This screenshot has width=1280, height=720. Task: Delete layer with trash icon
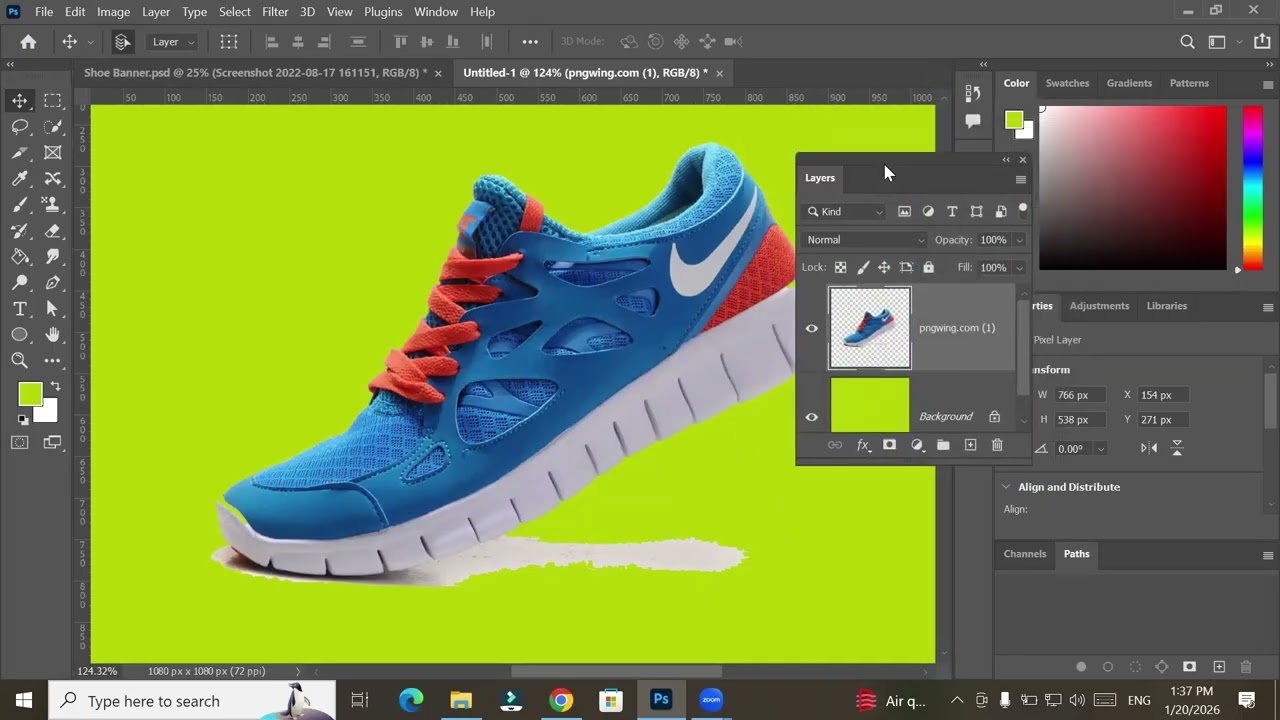click(997, 445)
